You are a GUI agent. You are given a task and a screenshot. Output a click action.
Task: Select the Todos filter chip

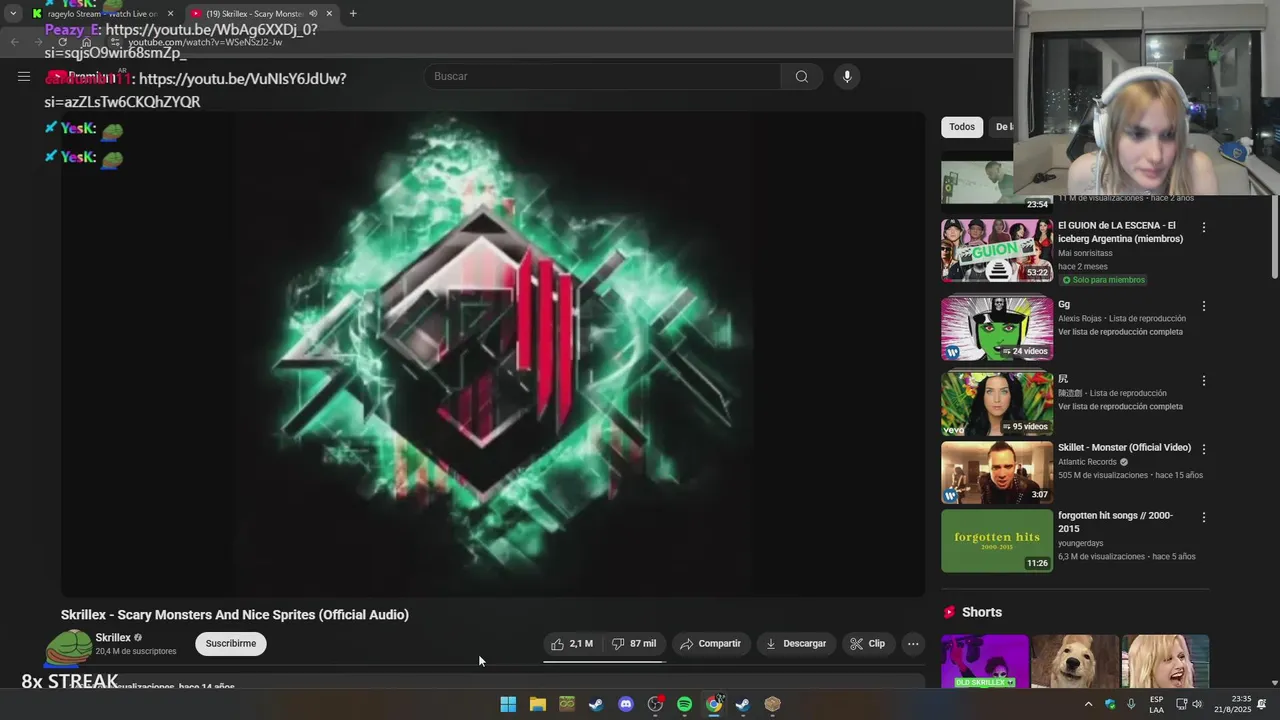coord(962,127)
